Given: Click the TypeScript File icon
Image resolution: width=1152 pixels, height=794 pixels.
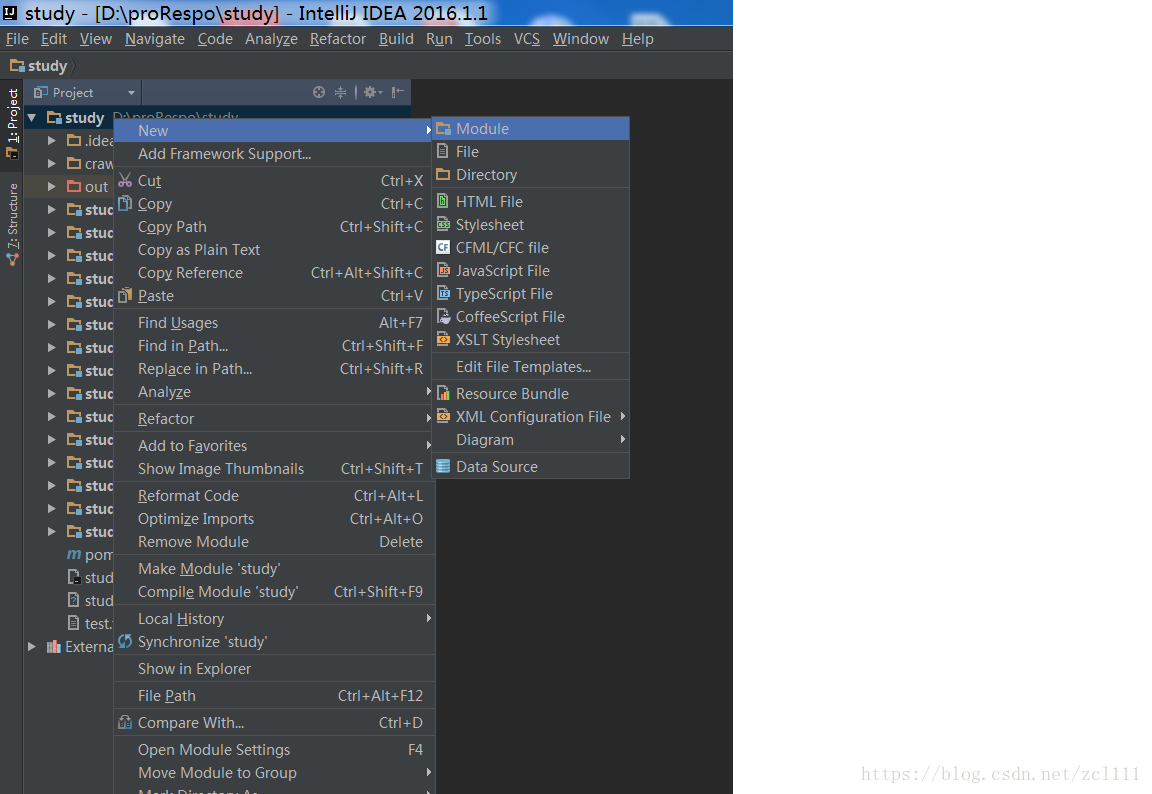Looking at the screenshot, I should coord(443,293).
